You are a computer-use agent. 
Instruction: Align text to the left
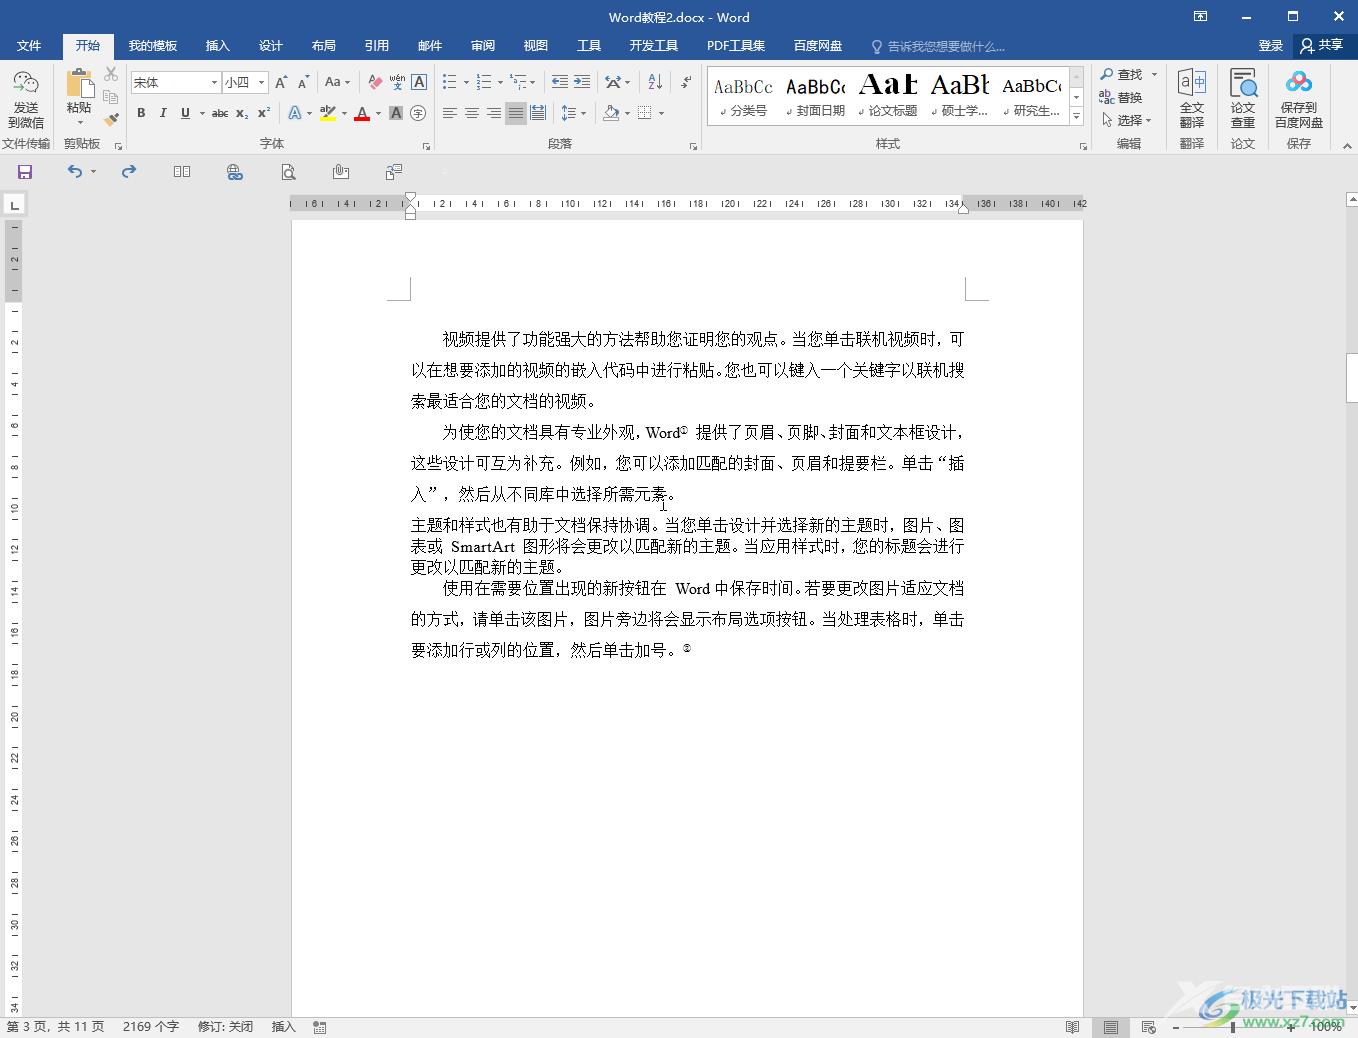click(x=450, y=113)
